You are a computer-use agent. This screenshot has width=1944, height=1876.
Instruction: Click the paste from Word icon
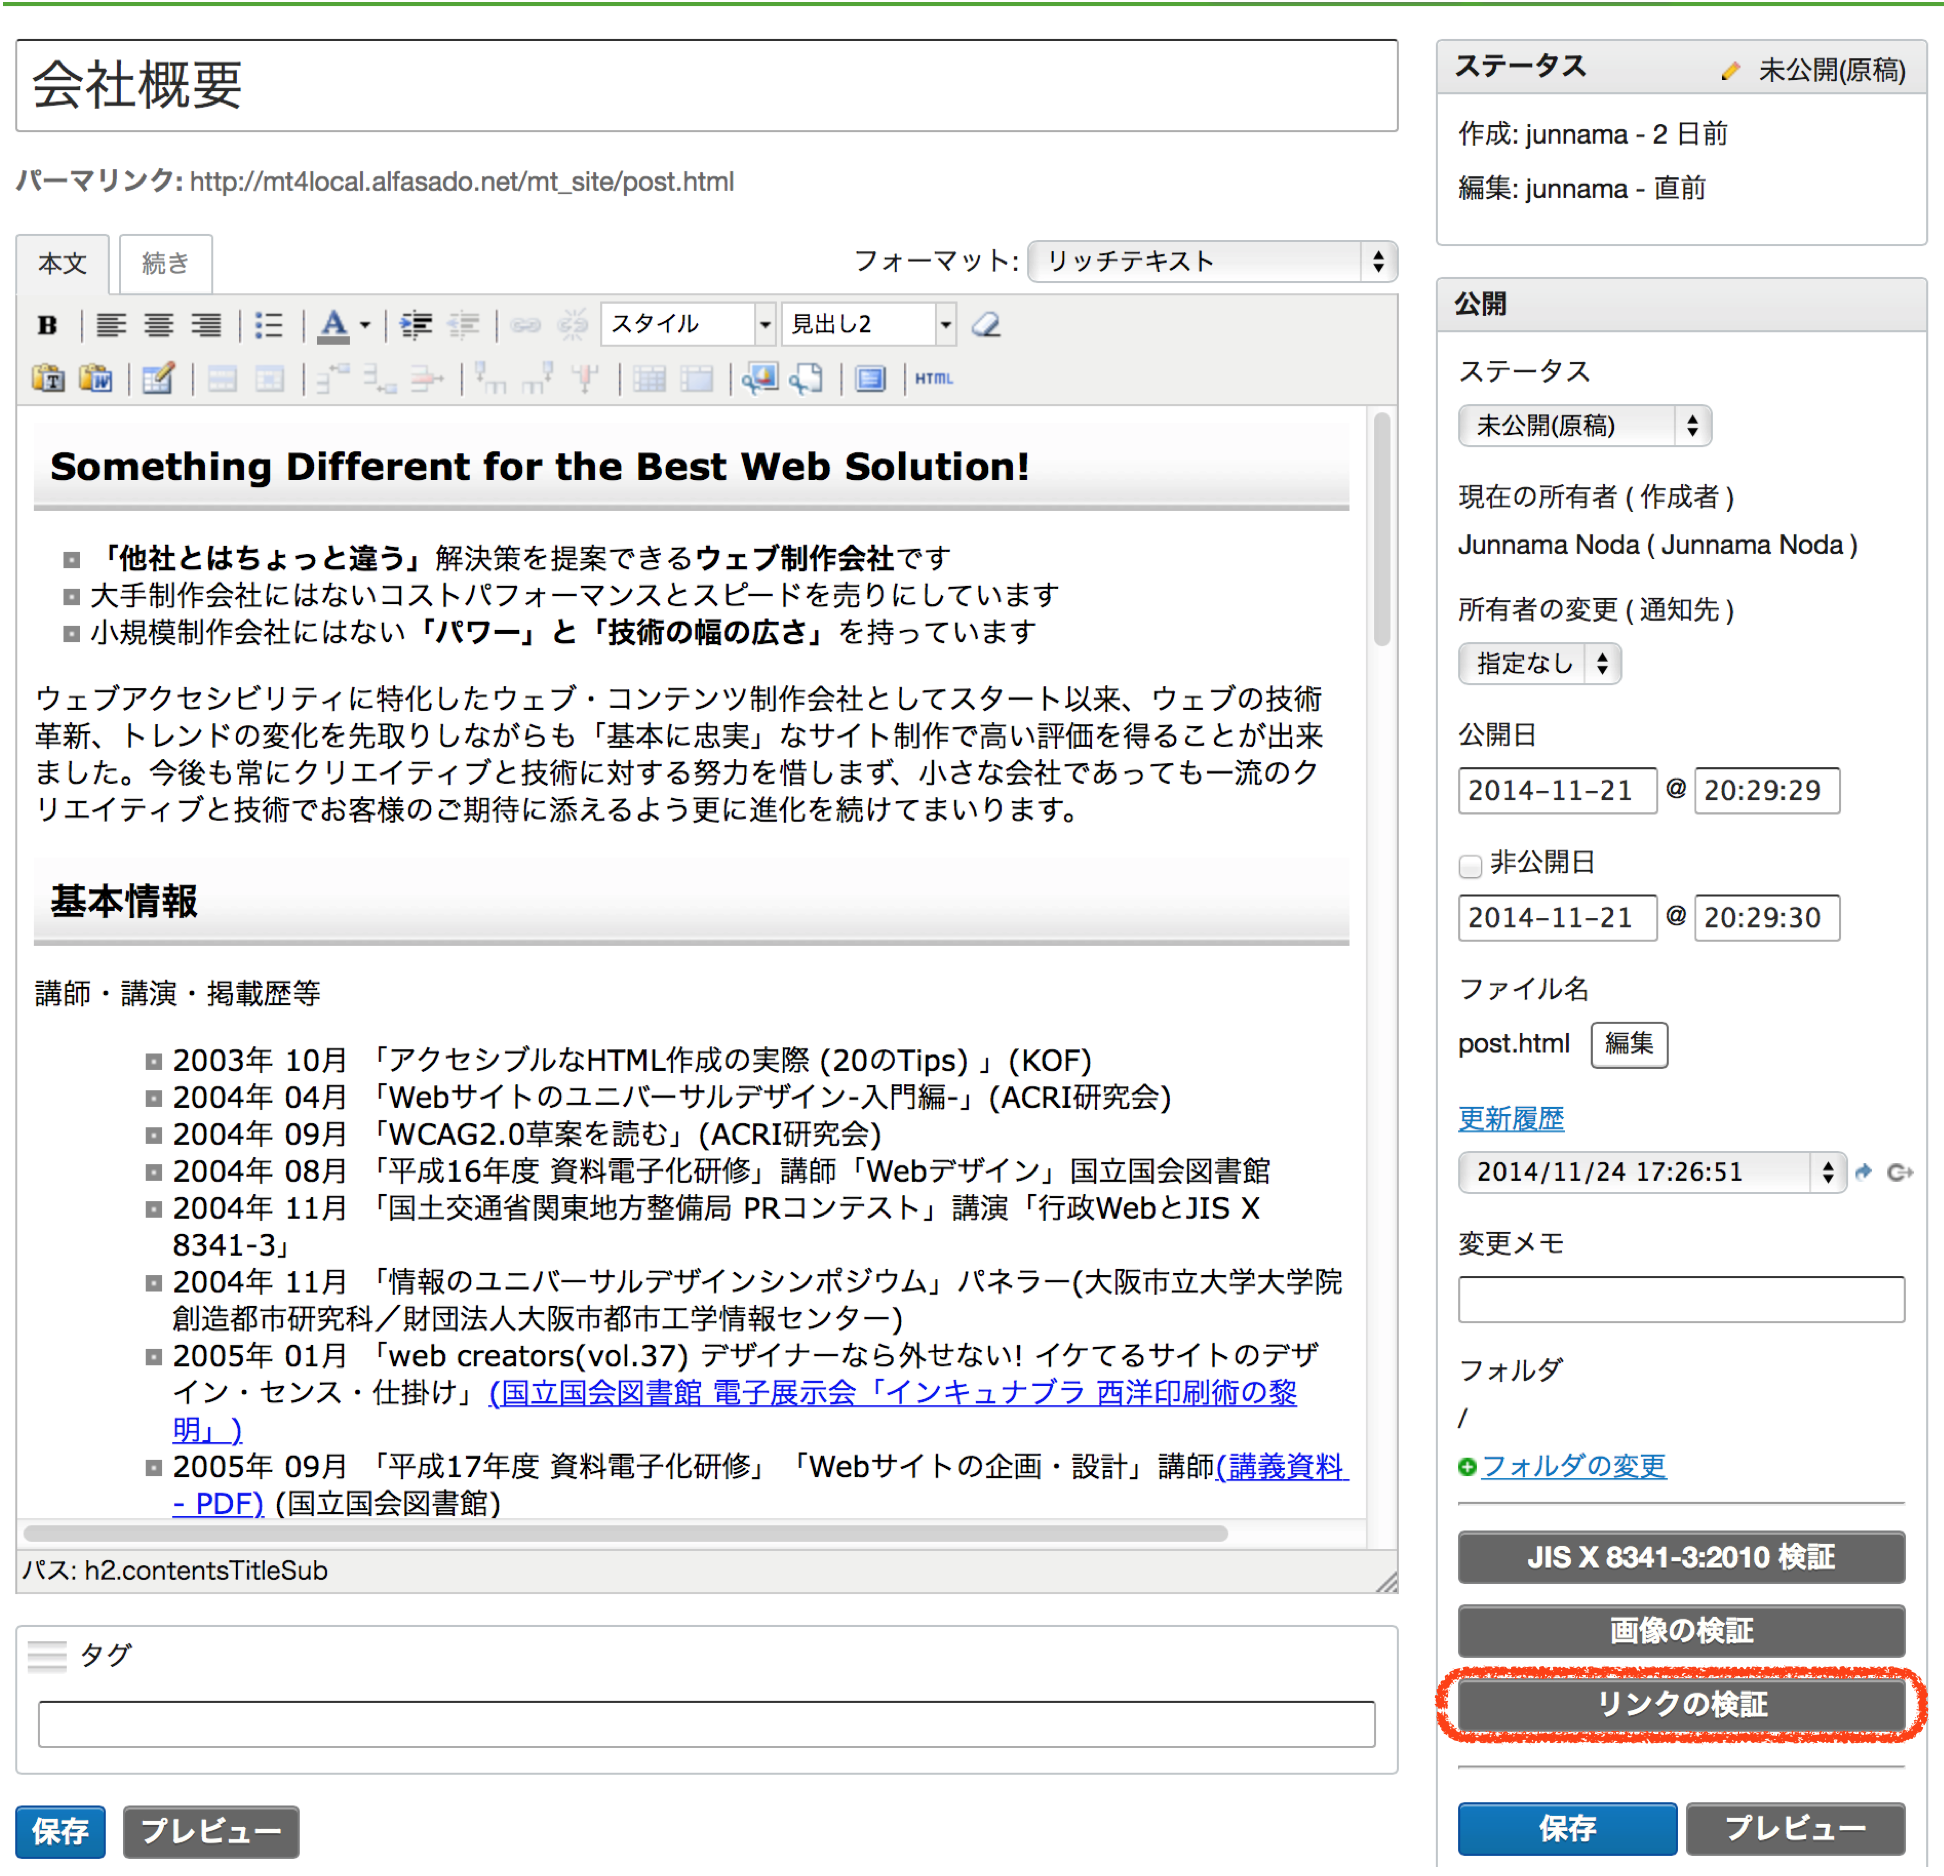[x=96, y=378]
